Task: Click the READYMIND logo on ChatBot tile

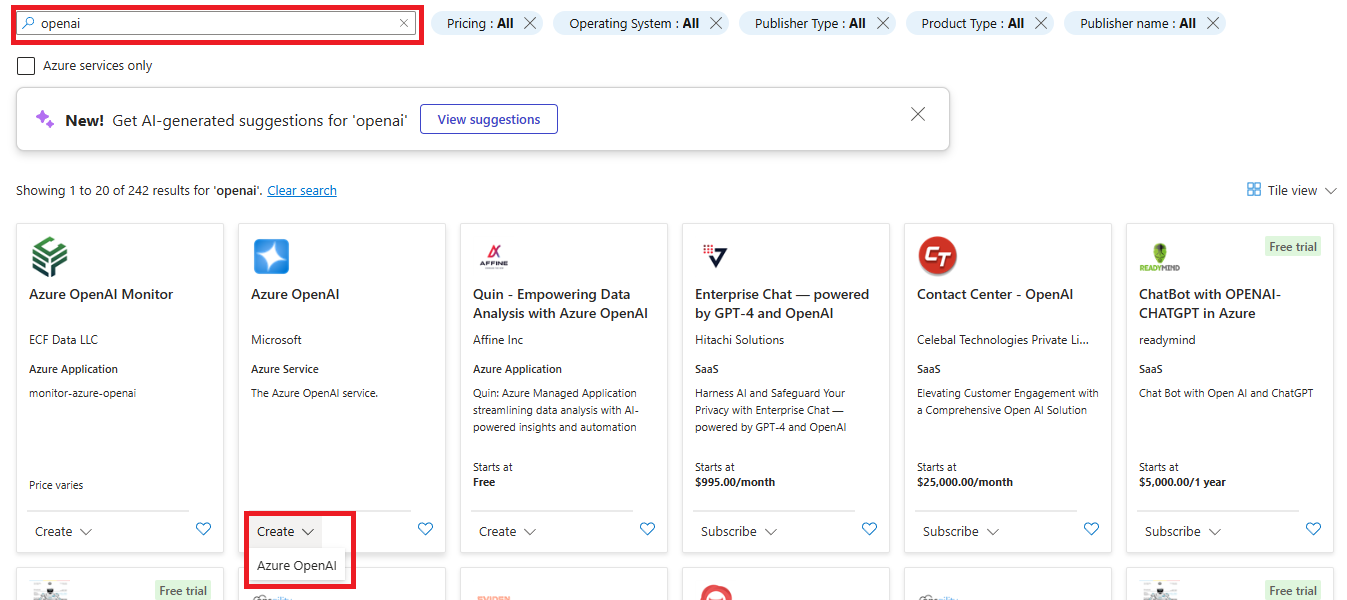Action: [x=1159, y=257]
